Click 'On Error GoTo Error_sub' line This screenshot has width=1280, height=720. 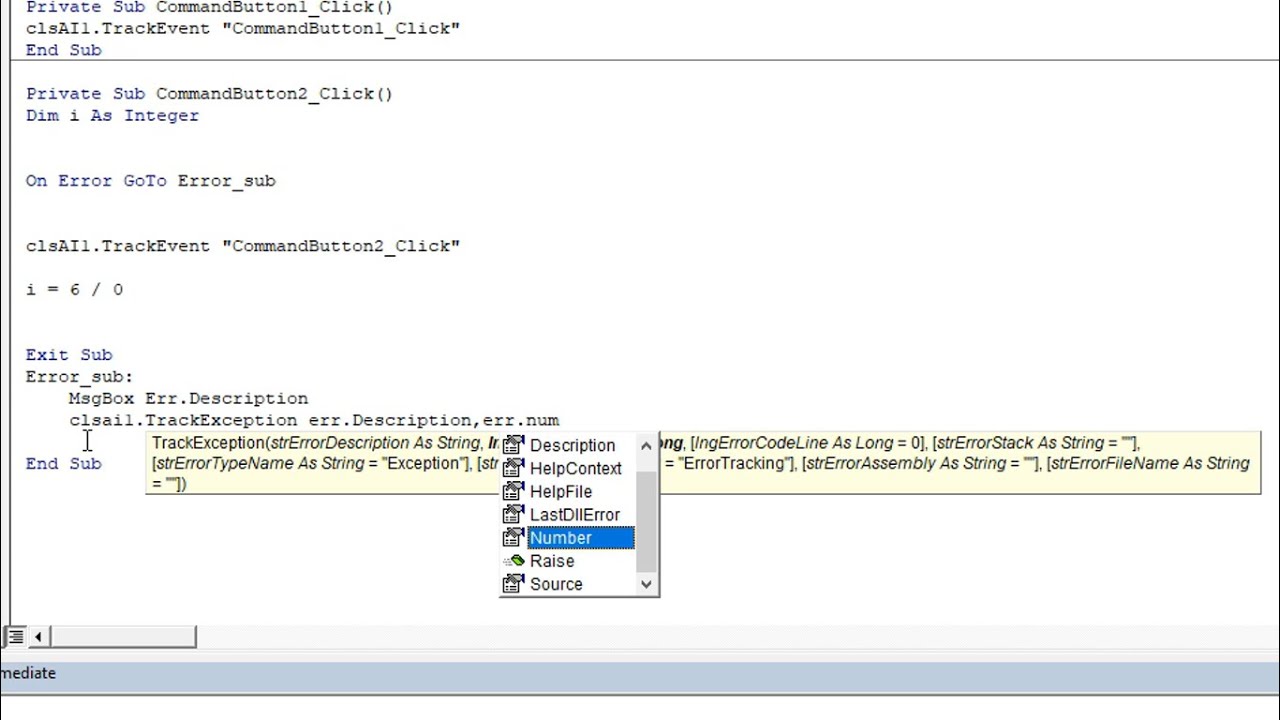coord(150,181)
